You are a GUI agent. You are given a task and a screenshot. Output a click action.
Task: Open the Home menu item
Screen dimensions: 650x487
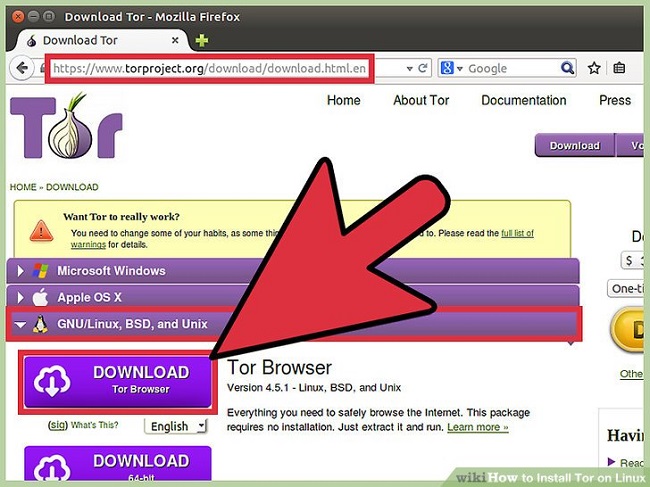343,100
